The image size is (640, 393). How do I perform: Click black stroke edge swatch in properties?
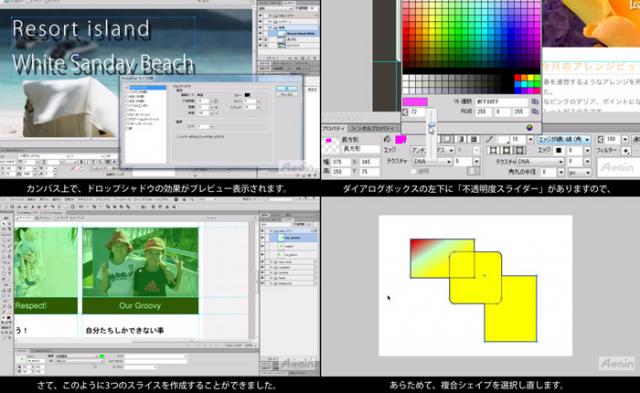(558, 151)
